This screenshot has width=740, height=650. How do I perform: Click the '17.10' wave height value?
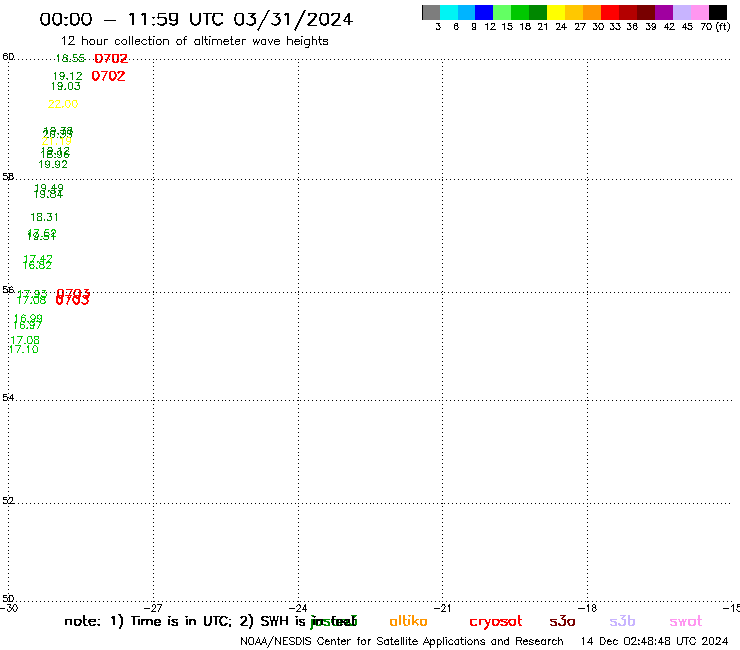tap(24, 349)
